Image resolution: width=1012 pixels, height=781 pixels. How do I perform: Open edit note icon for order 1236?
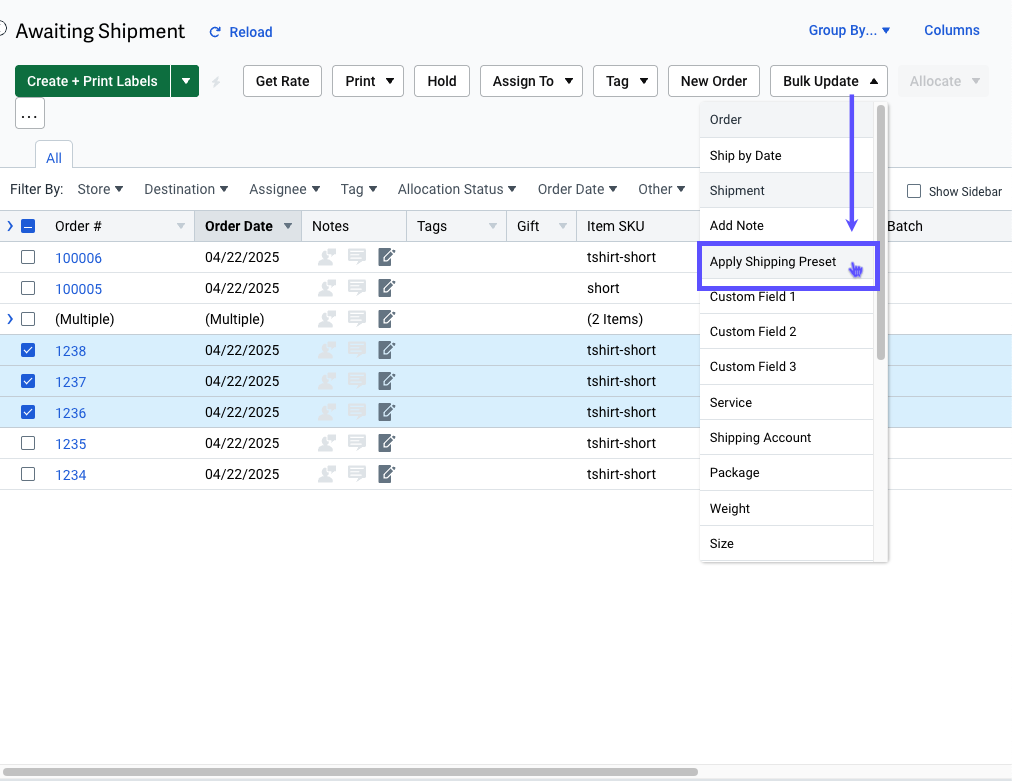click(387, 412)
